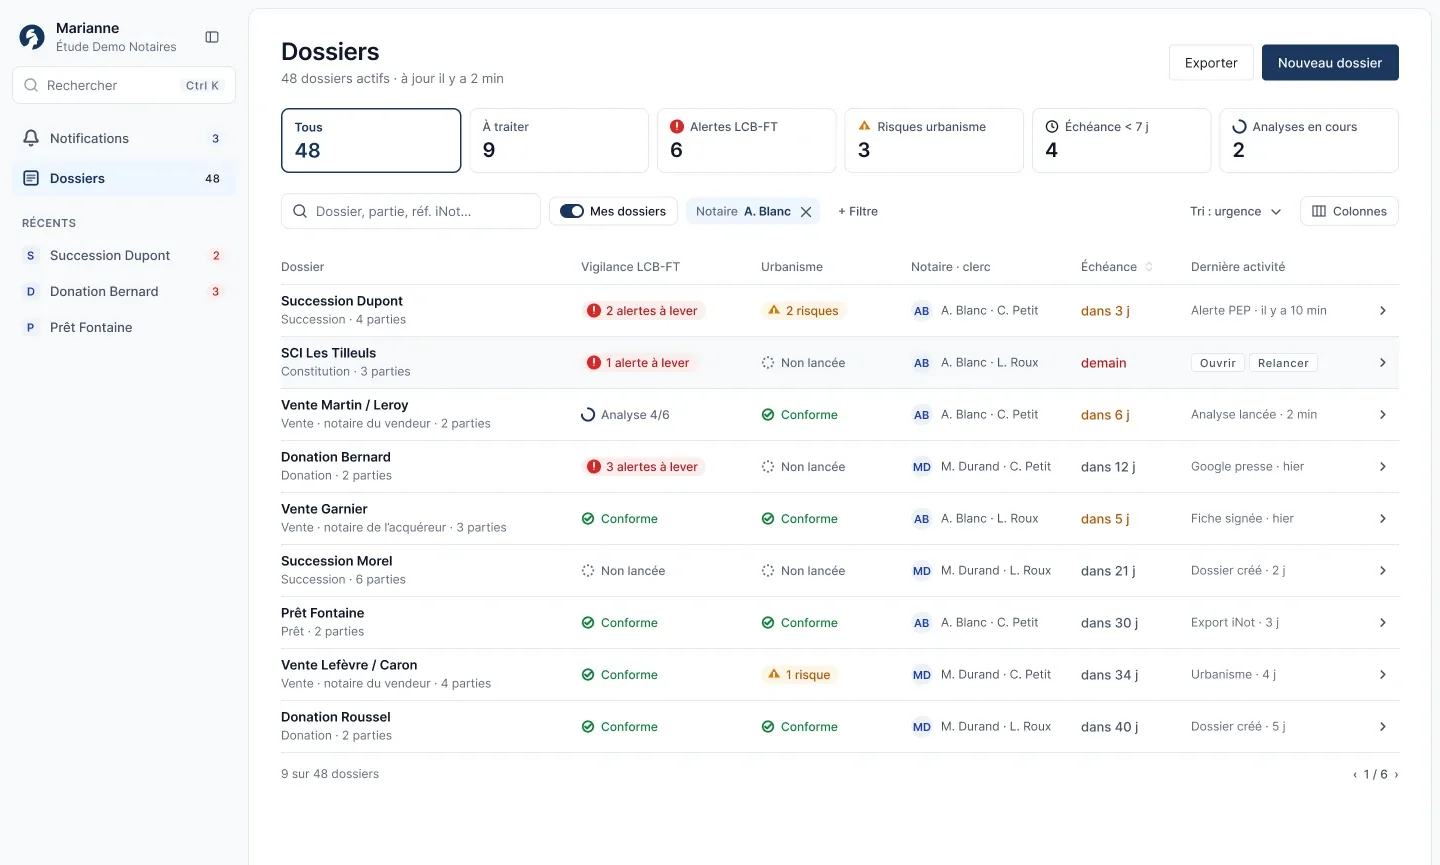Filter by Échéance < 7 j card
Viewport: 1440px width, 865px height.
(x=1121, y=140)
